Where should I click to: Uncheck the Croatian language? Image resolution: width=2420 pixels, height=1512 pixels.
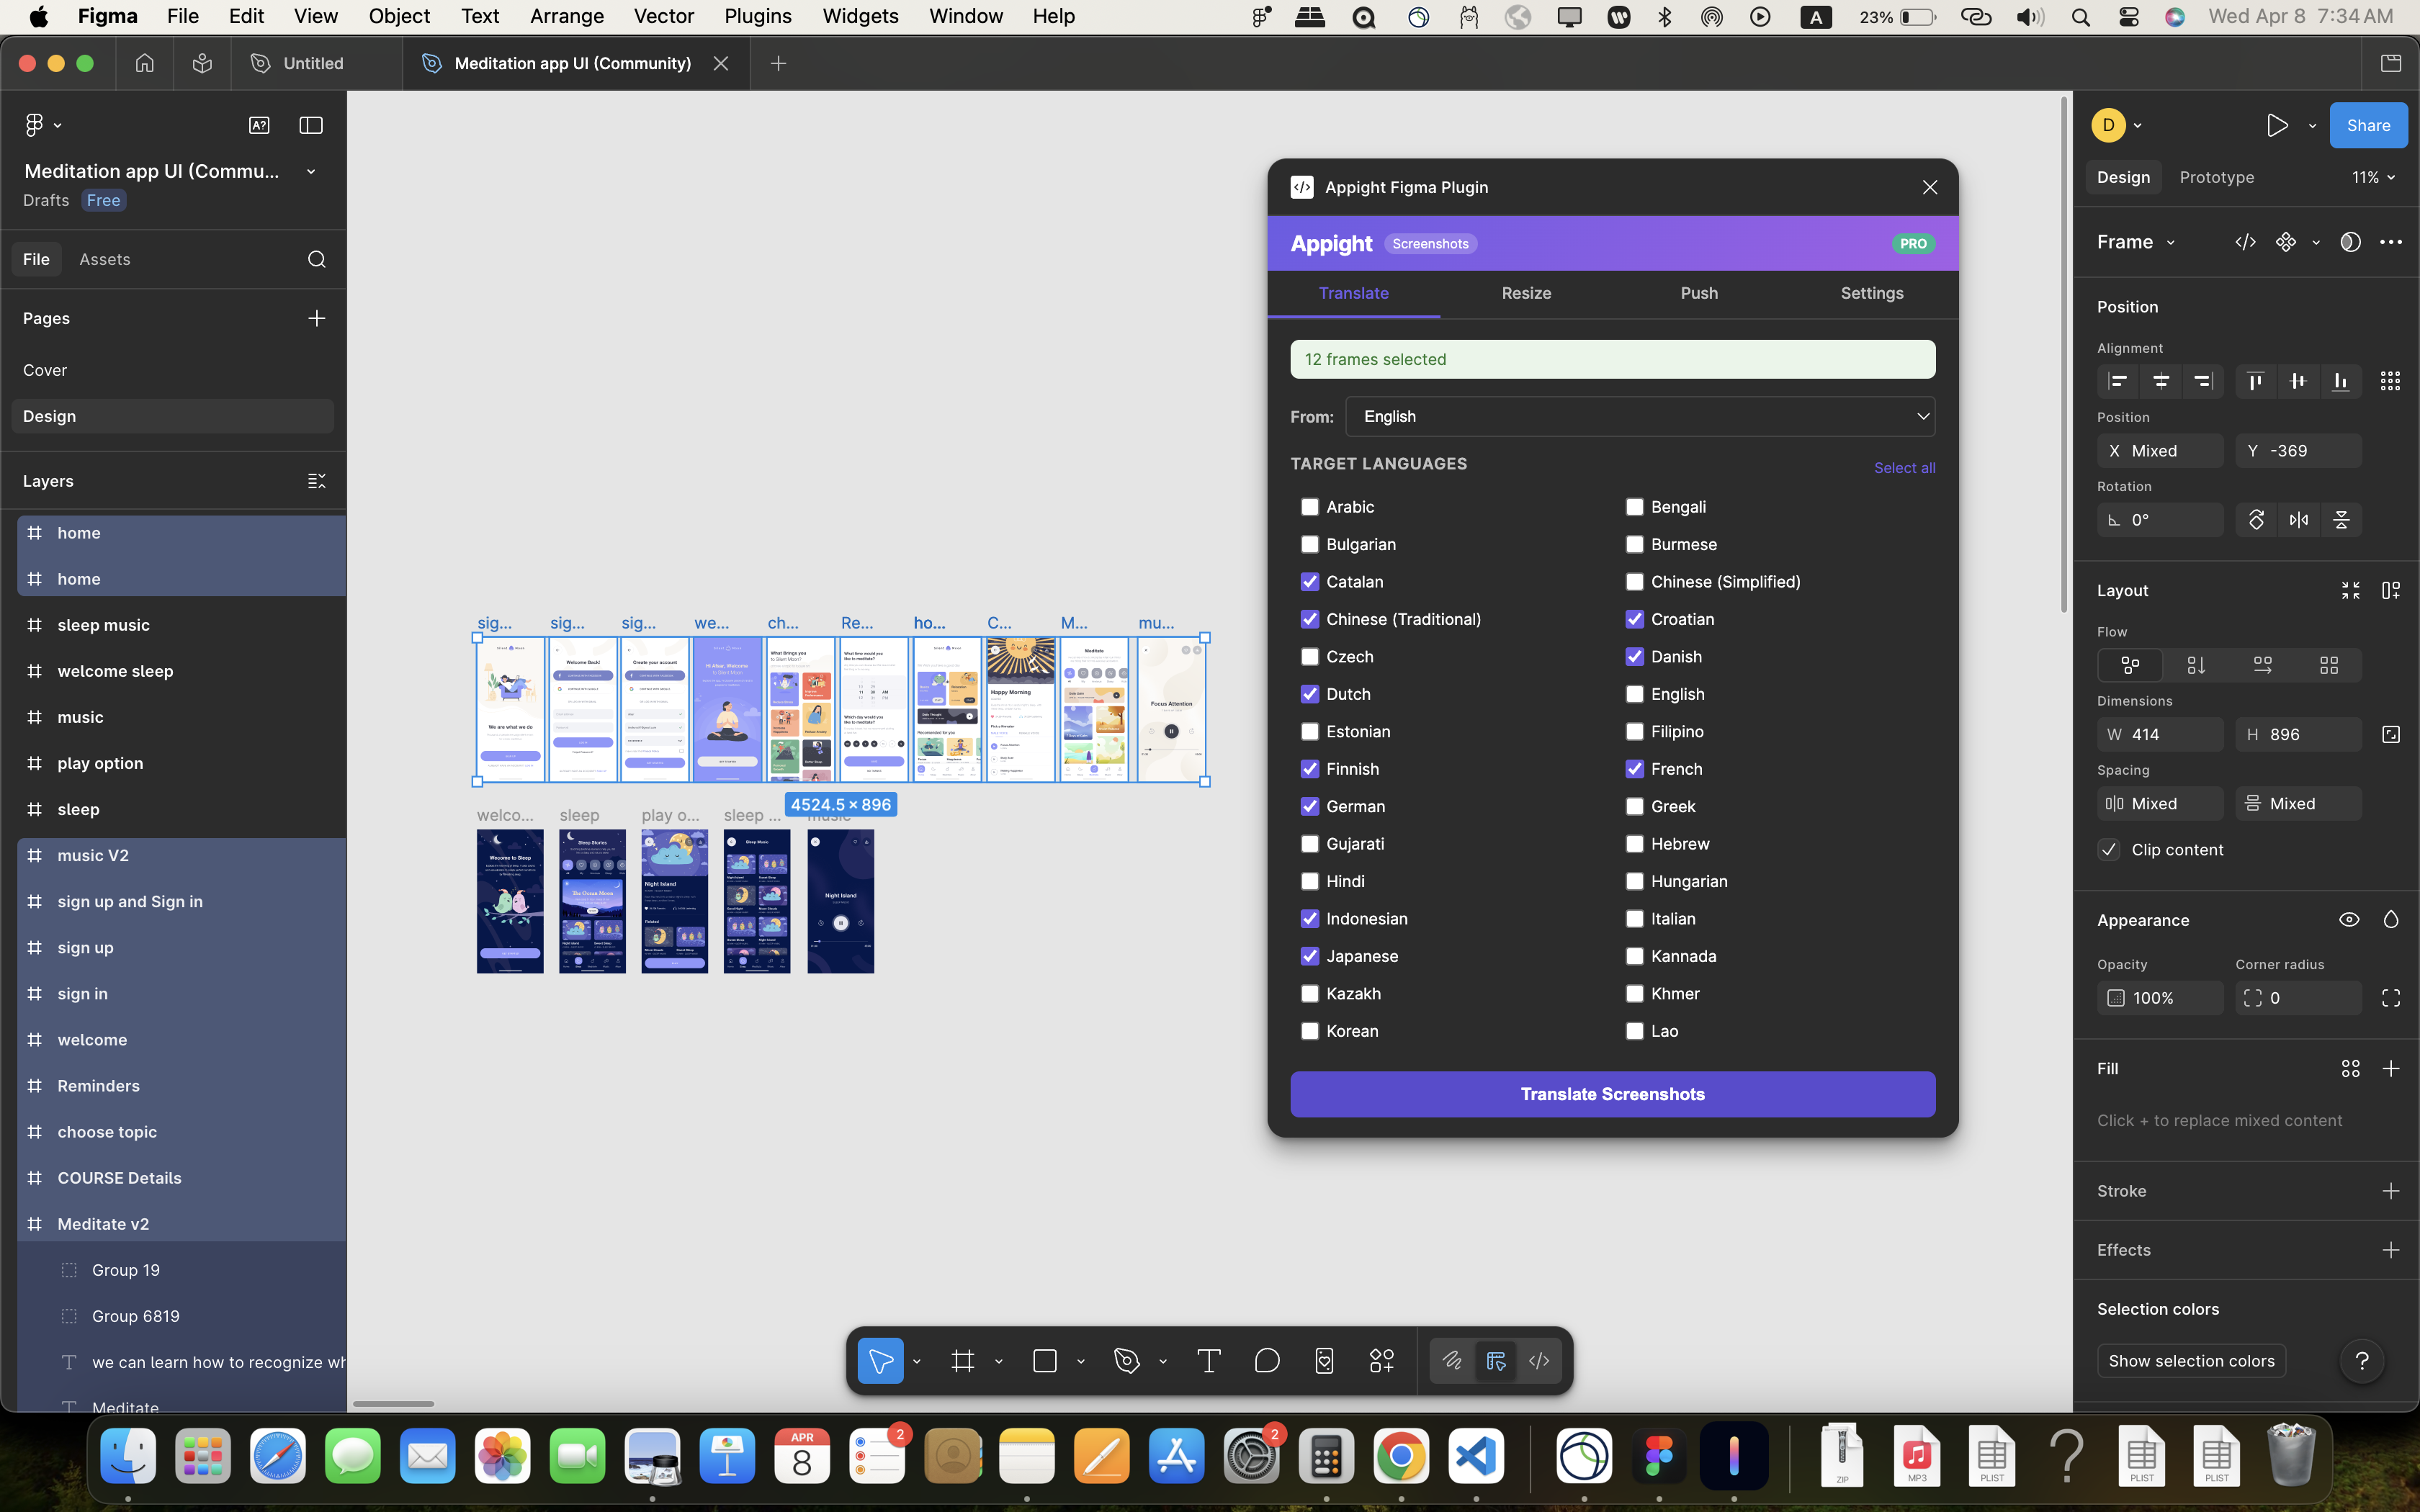(x=1635, y=618)
